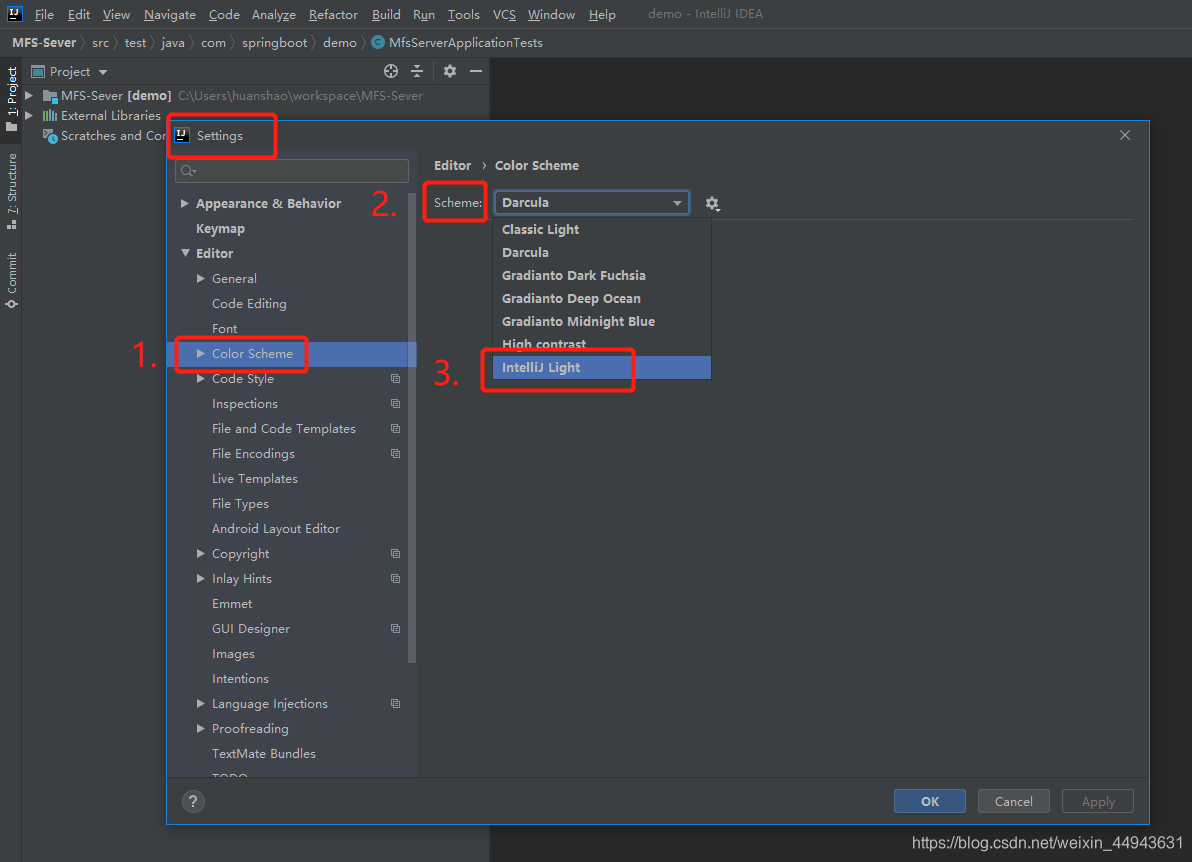
Task: Click the MFS-Sever folder icon in project tree
Action: click(50, 96)
